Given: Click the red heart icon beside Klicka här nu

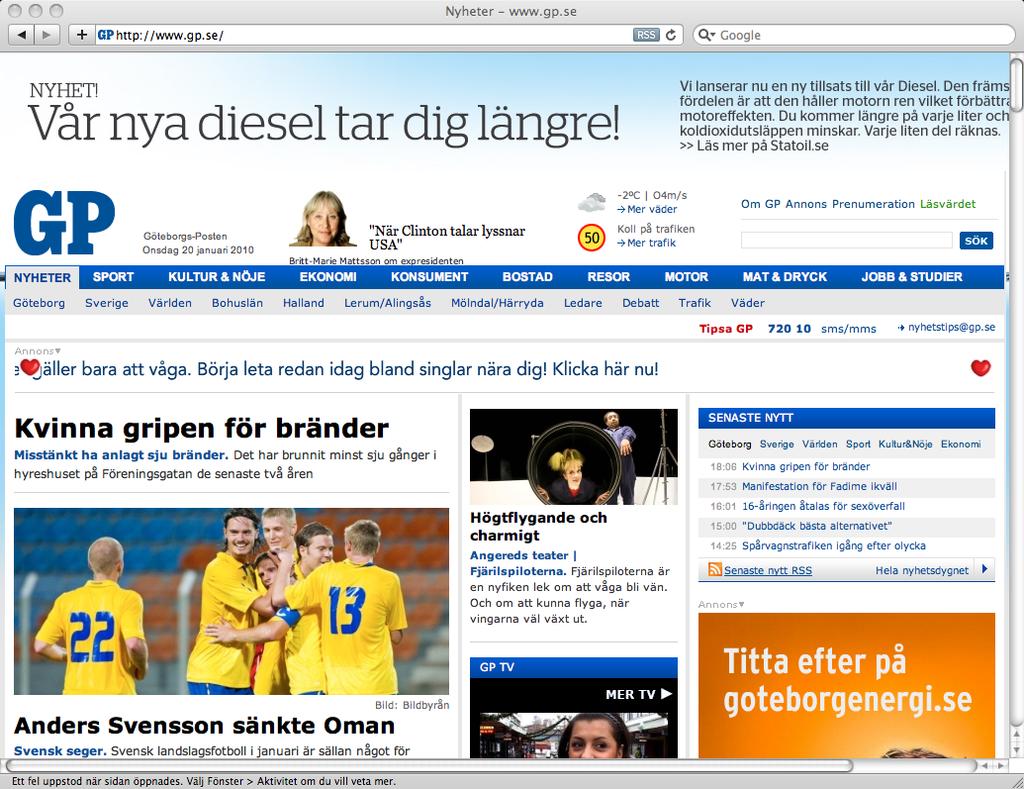Looking at the screenshot, I should click(x=980, y=368).
